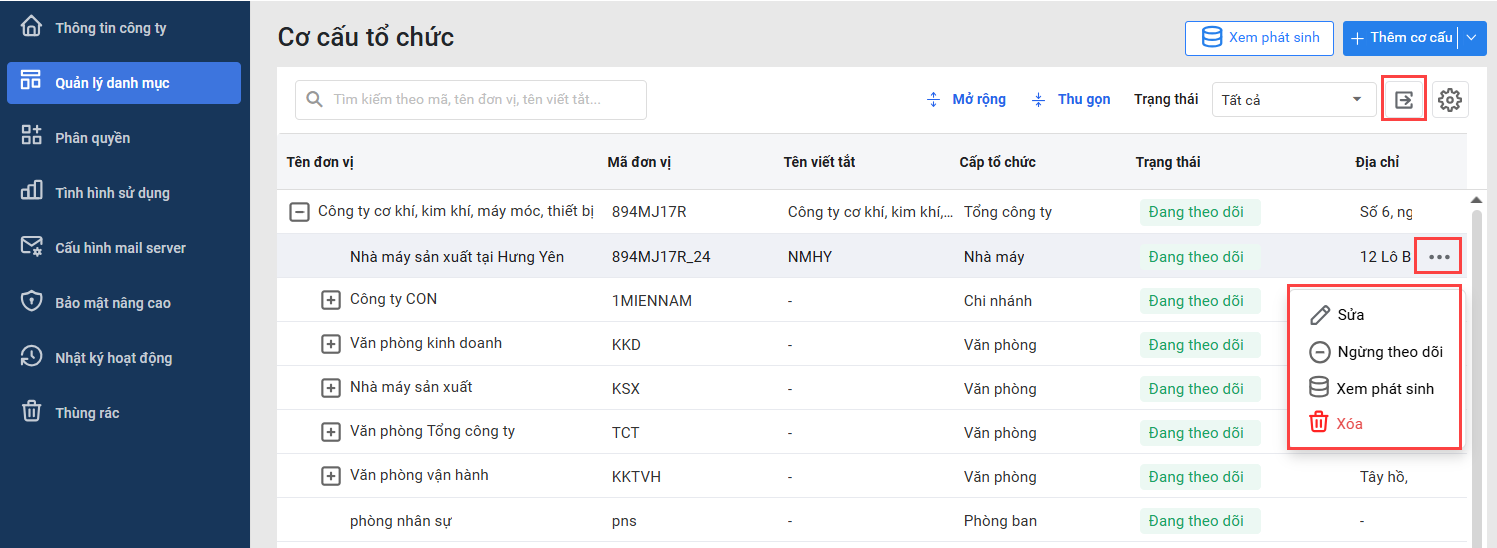The width and height of the screenshot is (1497, 548).
Task: Expand the Công ty CON row
Action: coord(331,300)
